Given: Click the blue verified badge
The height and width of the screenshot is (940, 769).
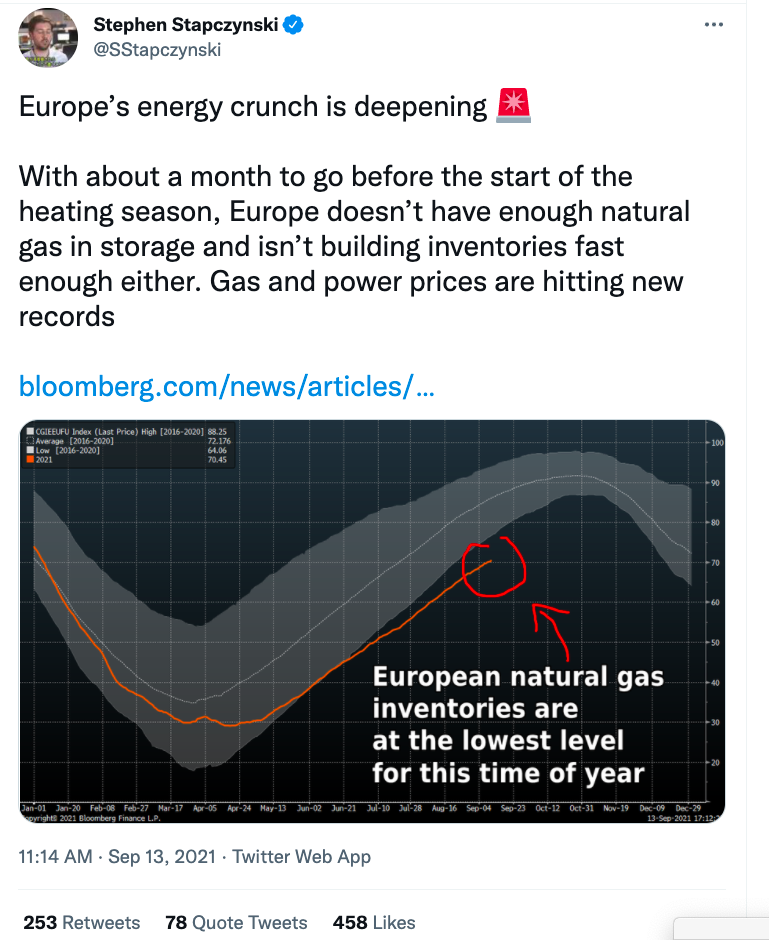Looking at the screenshot, I should coord(293,25).
